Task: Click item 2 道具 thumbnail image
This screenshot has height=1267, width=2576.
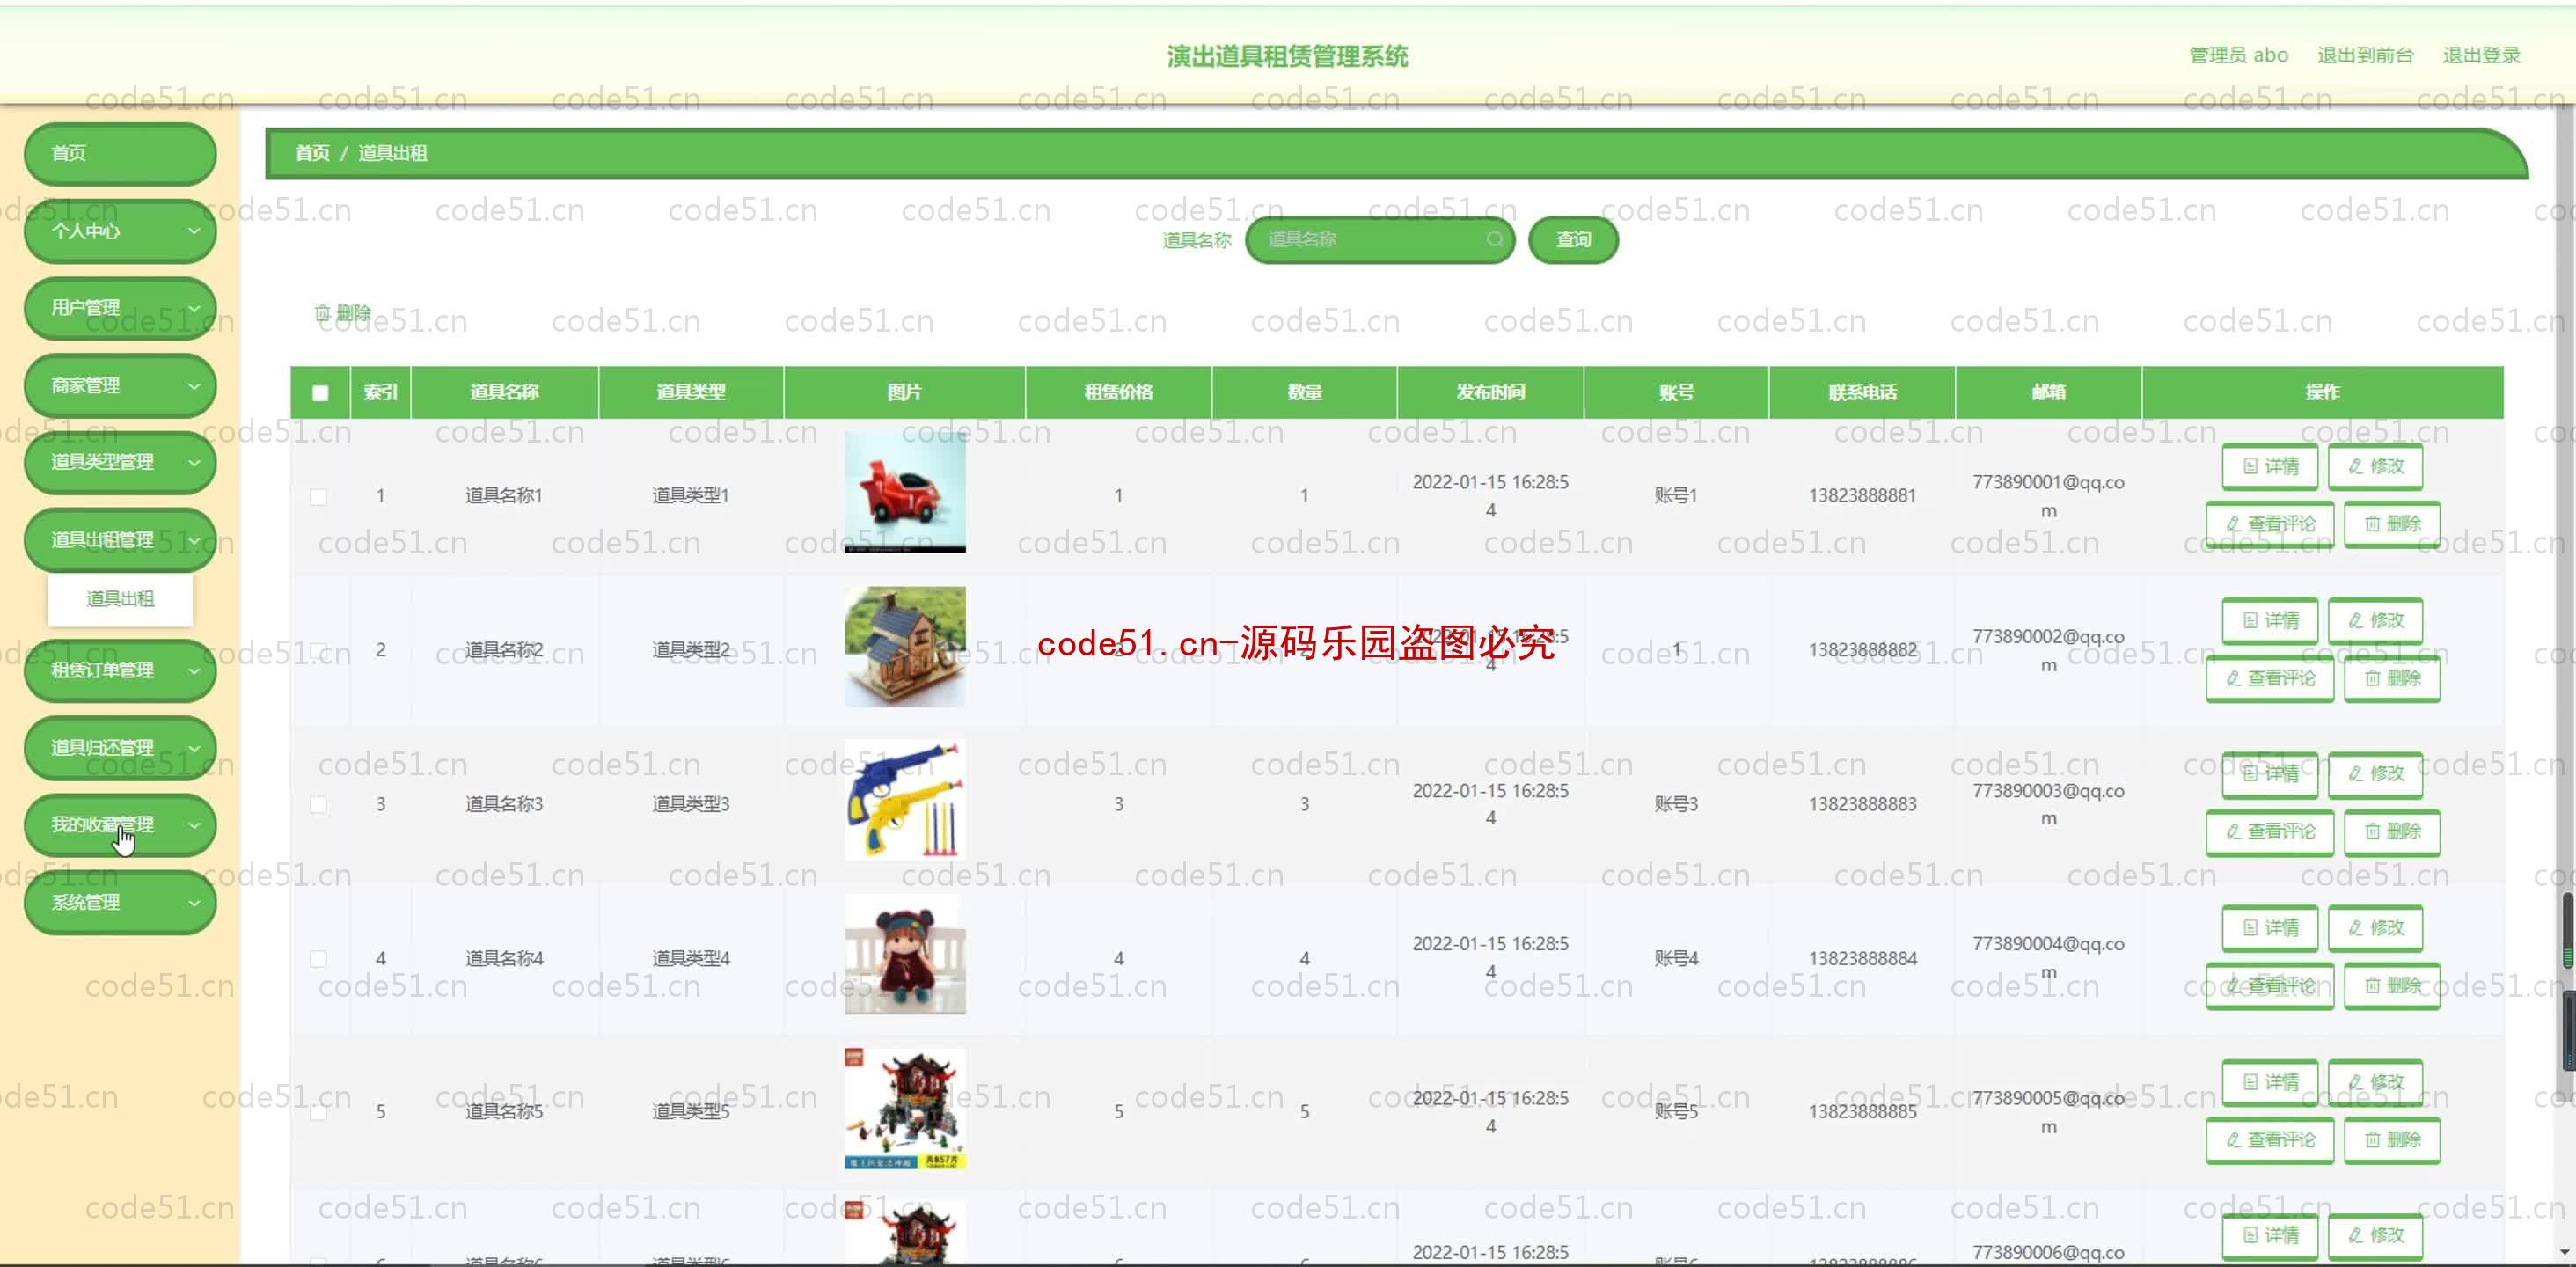Action: coord(904,649)
